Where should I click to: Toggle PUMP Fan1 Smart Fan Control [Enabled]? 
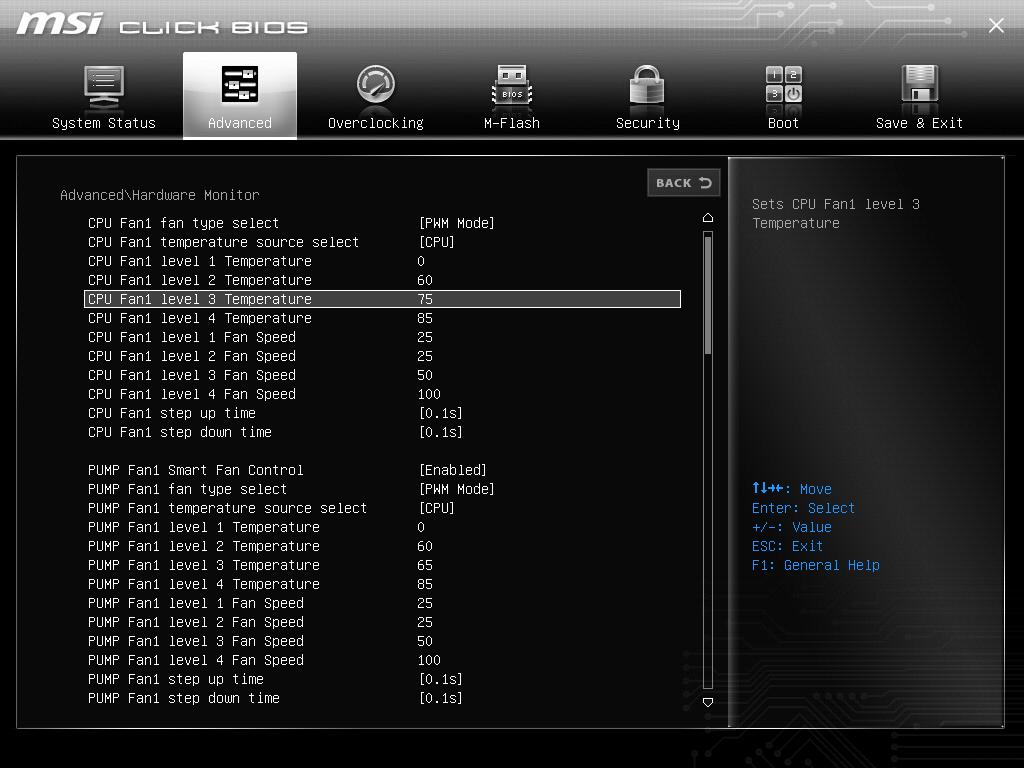(453, 470)
